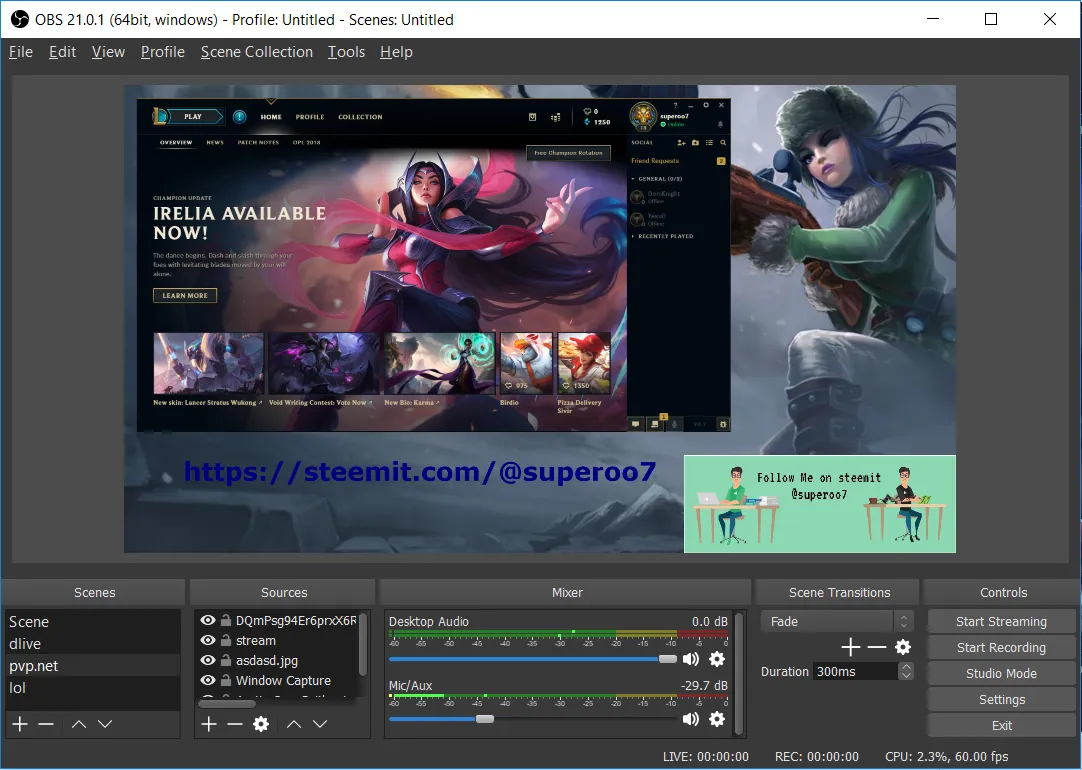1082x770 pixels.
Task: Click the Sources horizontal scrollbar
Action: pyautogui.click(x=227, y=704)
